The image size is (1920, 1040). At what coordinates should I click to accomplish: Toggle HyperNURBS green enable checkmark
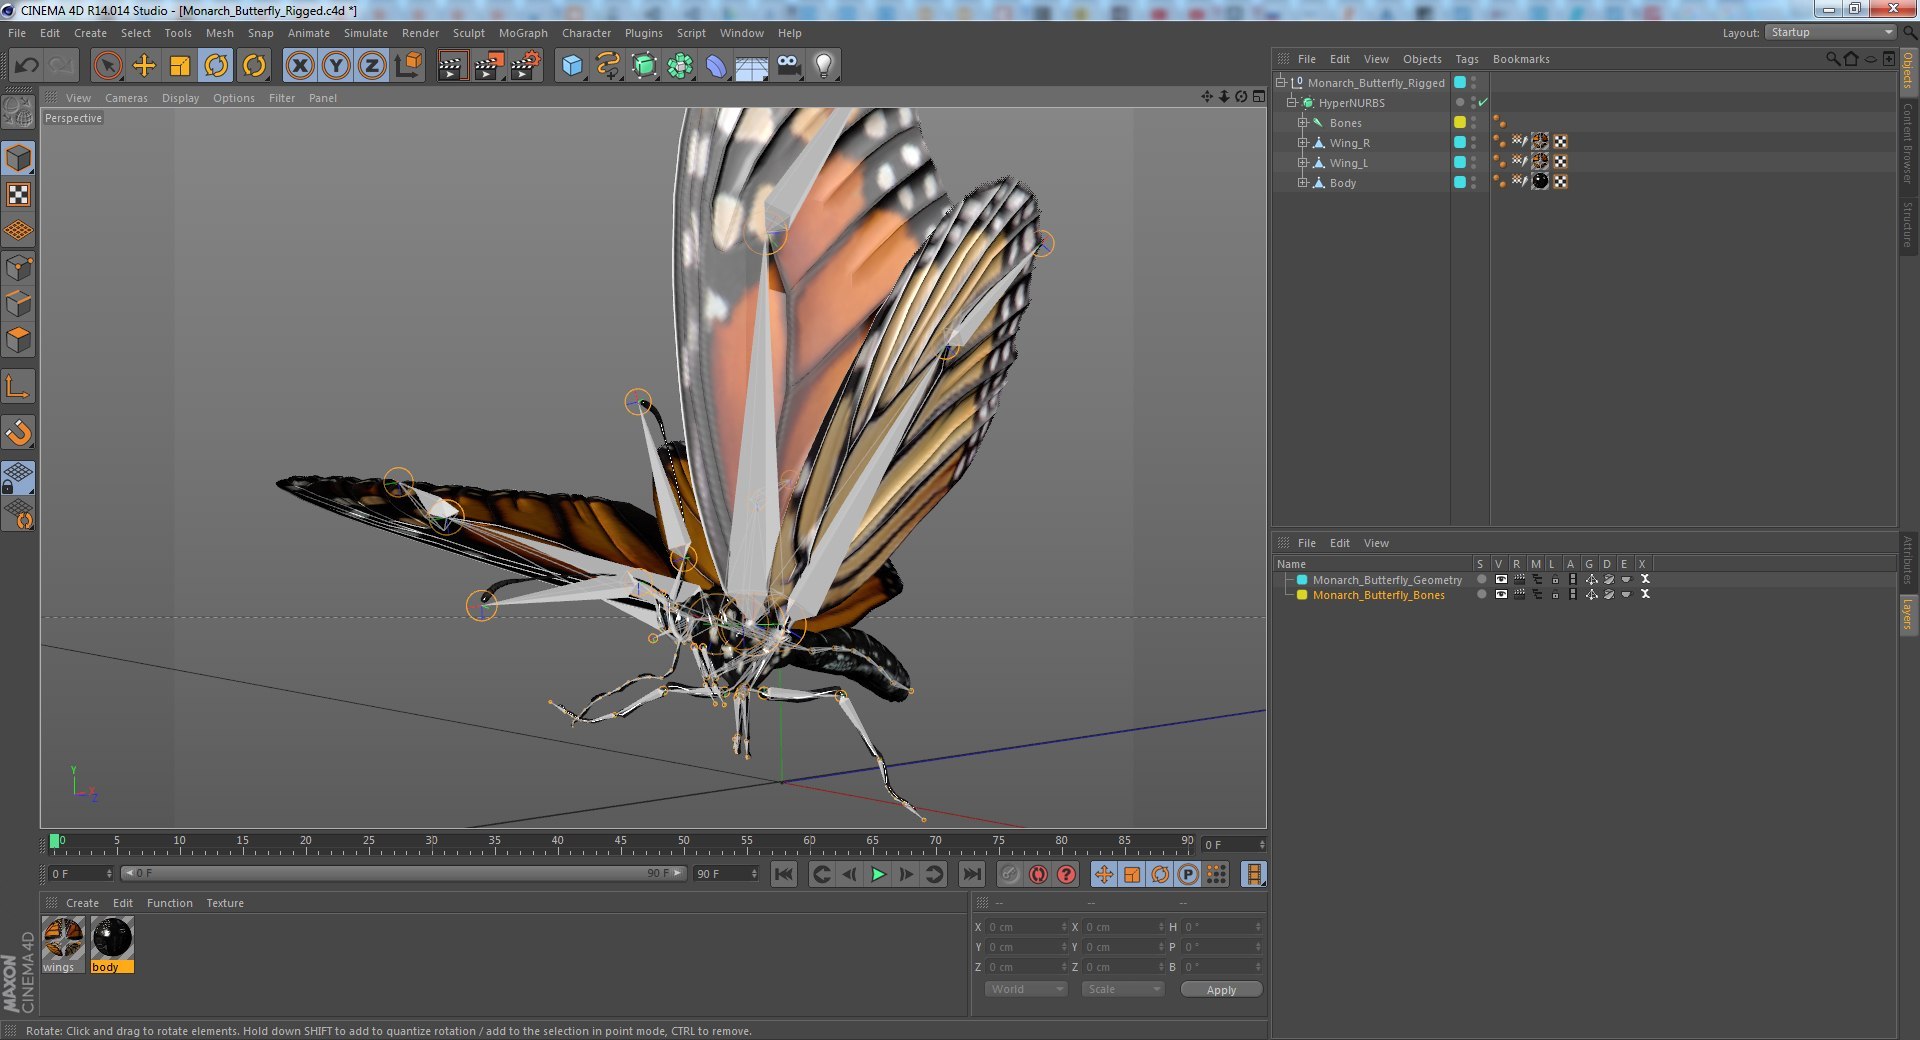(1483, 103)
